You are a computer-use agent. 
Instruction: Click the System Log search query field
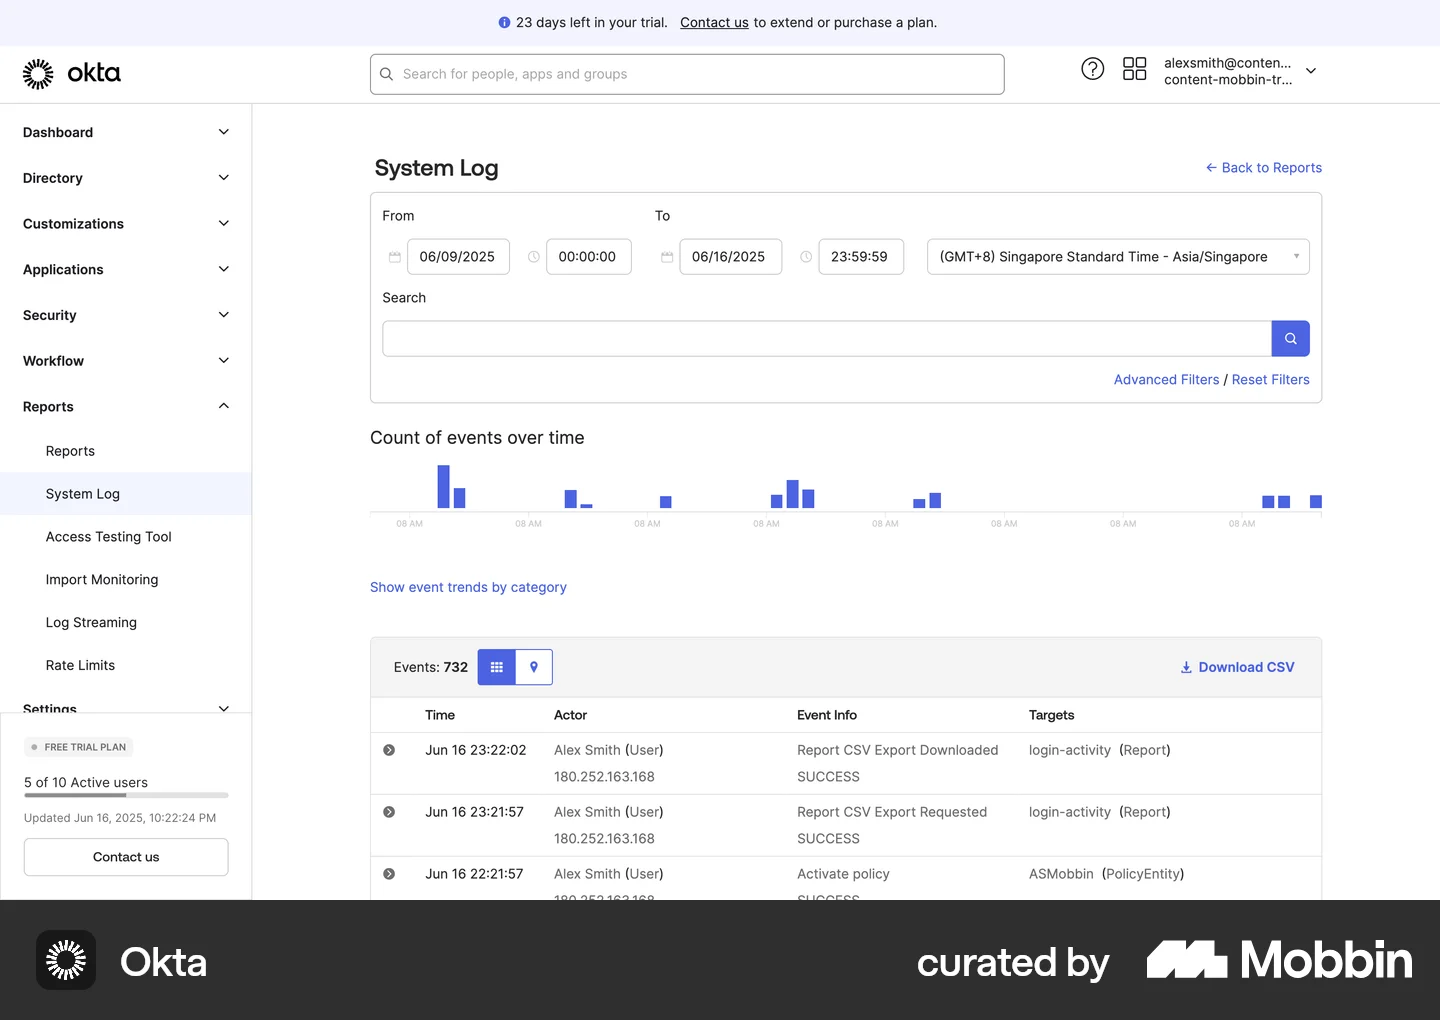point(827,339)
